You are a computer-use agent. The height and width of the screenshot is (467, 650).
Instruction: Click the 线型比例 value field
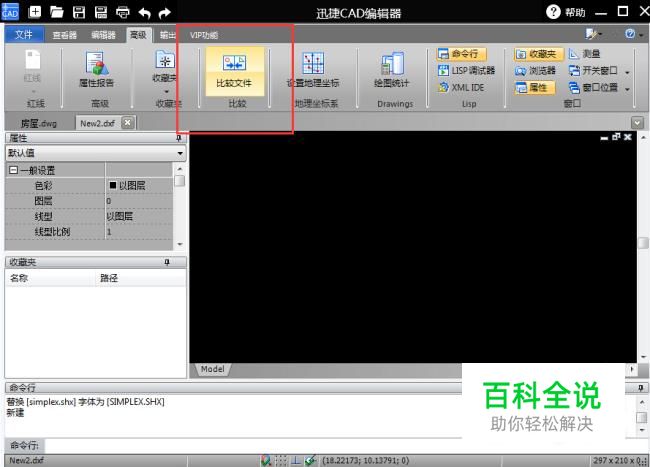[x=139, y=232]
